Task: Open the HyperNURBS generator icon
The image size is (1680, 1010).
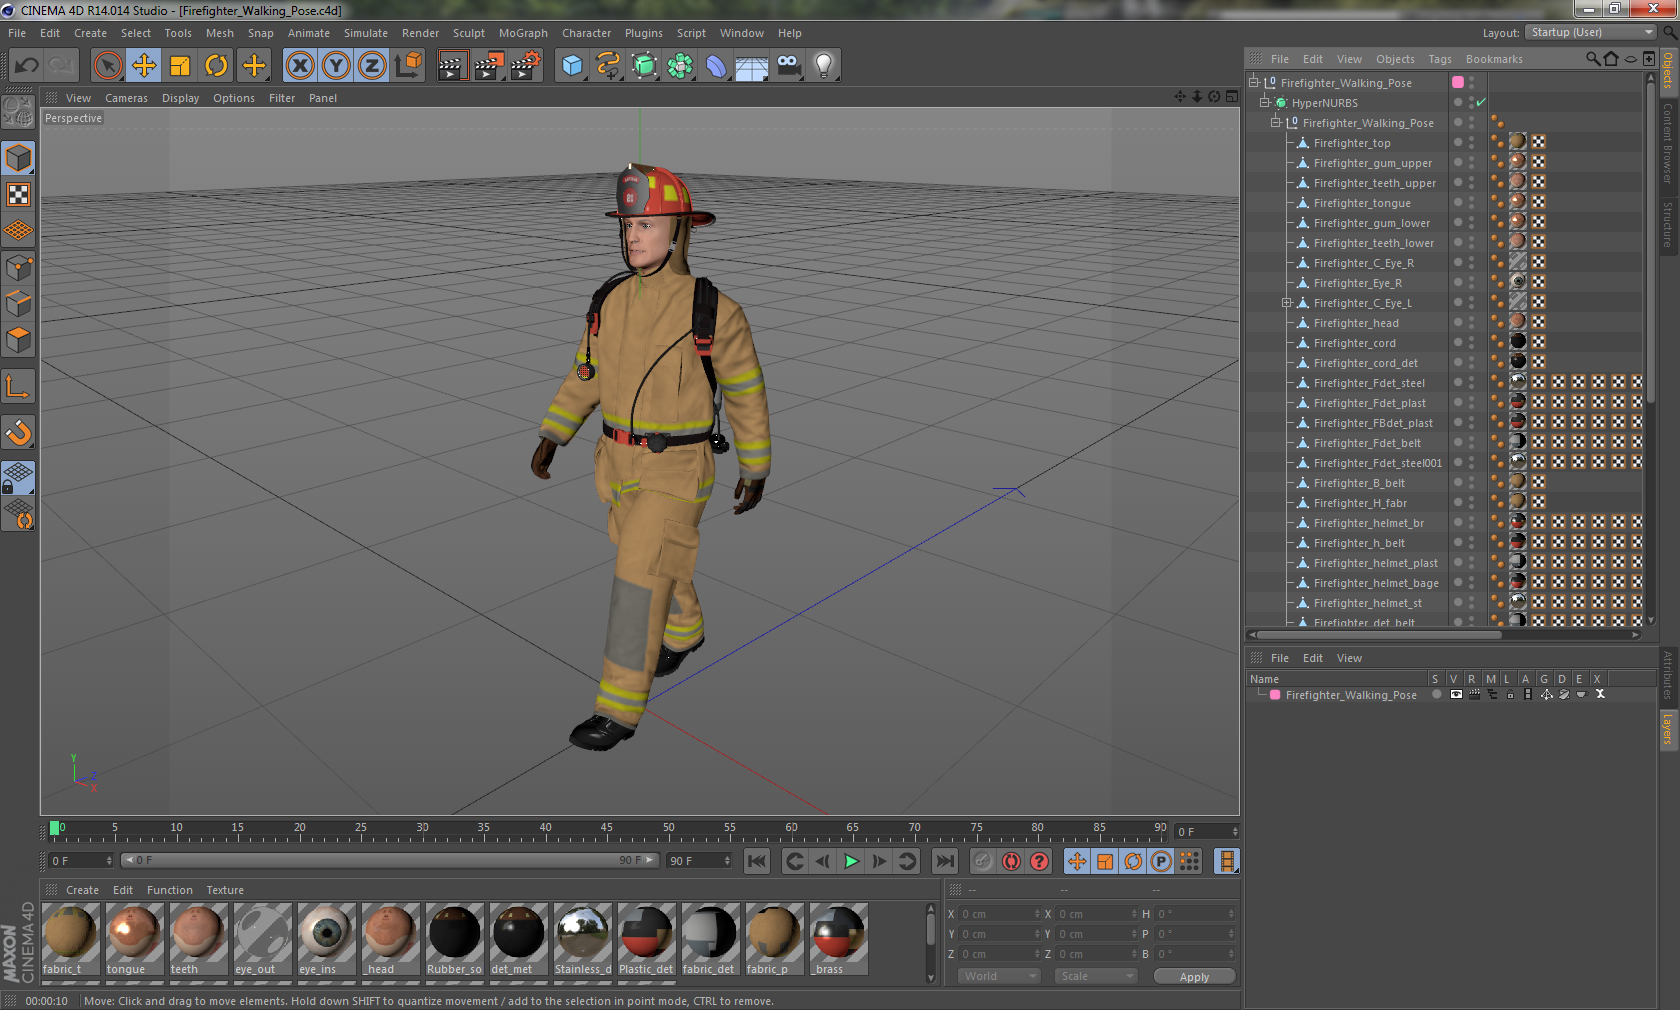Action: click(644, 66)
